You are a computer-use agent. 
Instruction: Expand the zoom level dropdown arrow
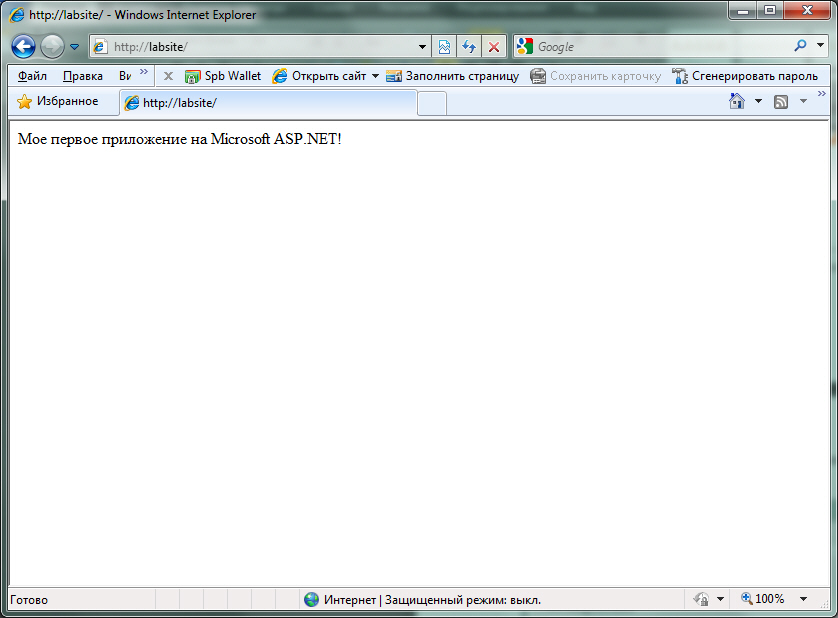point(803,599)
